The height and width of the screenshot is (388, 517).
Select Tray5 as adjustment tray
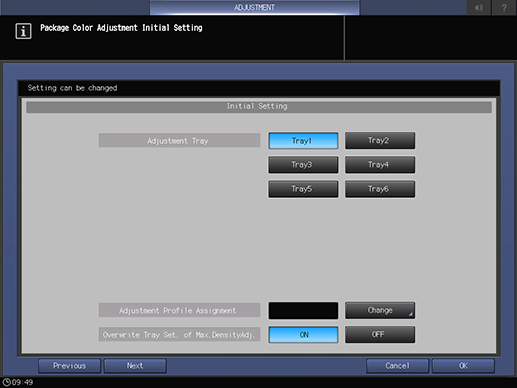303,189
